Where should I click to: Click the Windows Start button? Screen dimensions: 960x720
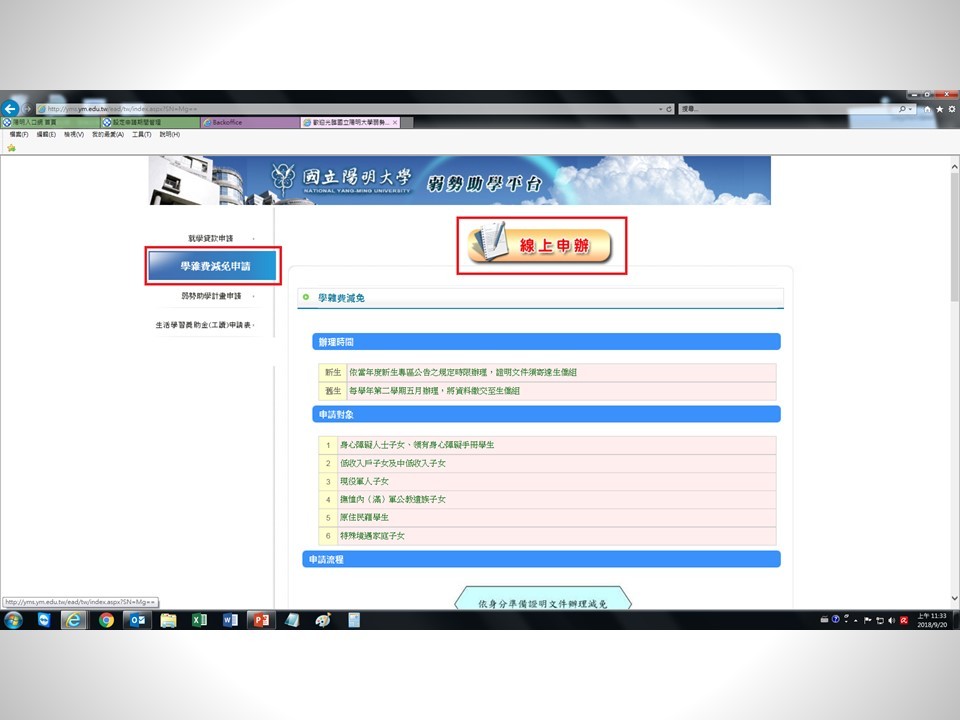(x=13, y=620)
